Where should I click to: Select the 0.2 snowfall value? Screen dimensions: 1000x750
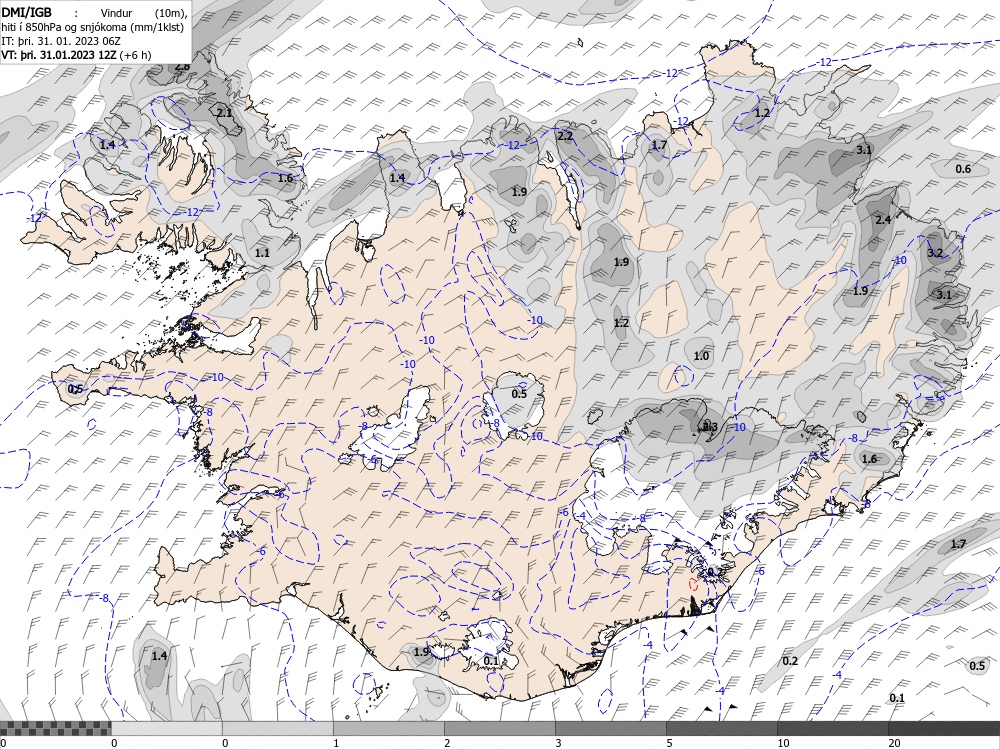pyautogui.click(x=790, y=661)
